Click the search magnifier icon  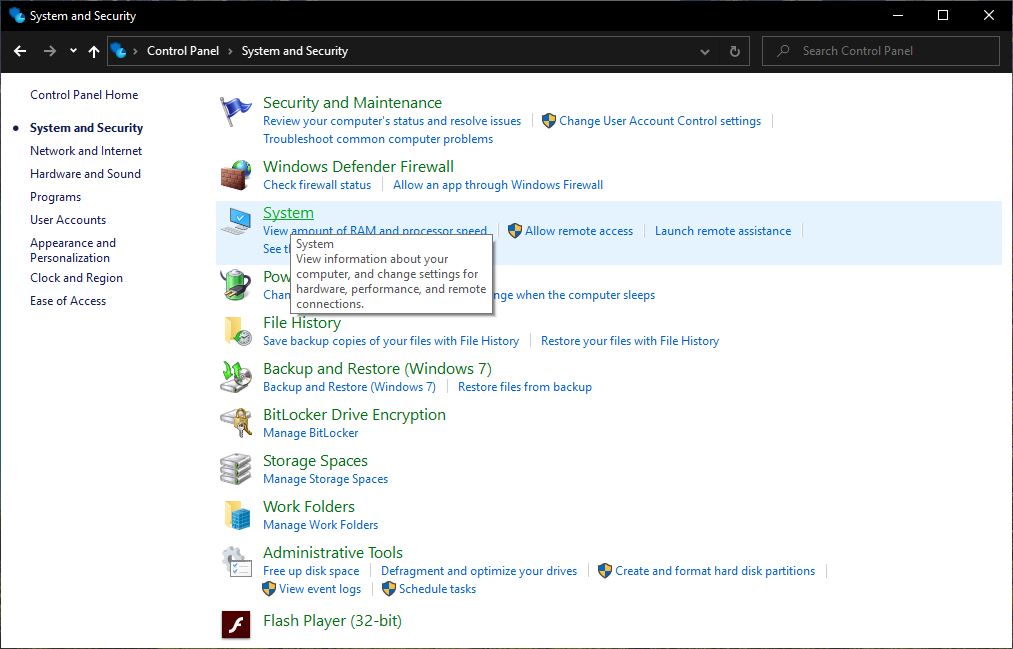783,50
